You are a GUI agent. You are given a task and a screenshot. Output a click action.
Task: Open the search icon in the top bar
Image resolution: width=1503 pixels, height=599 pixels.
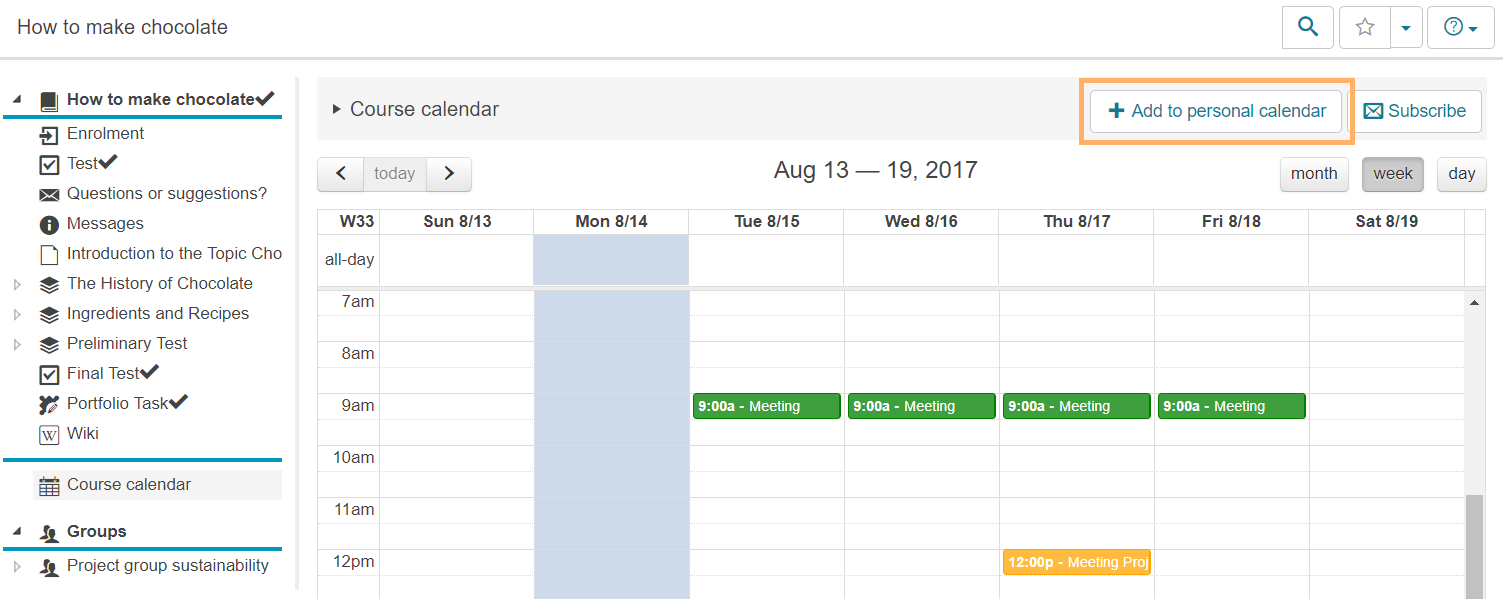coord(1307,27)
